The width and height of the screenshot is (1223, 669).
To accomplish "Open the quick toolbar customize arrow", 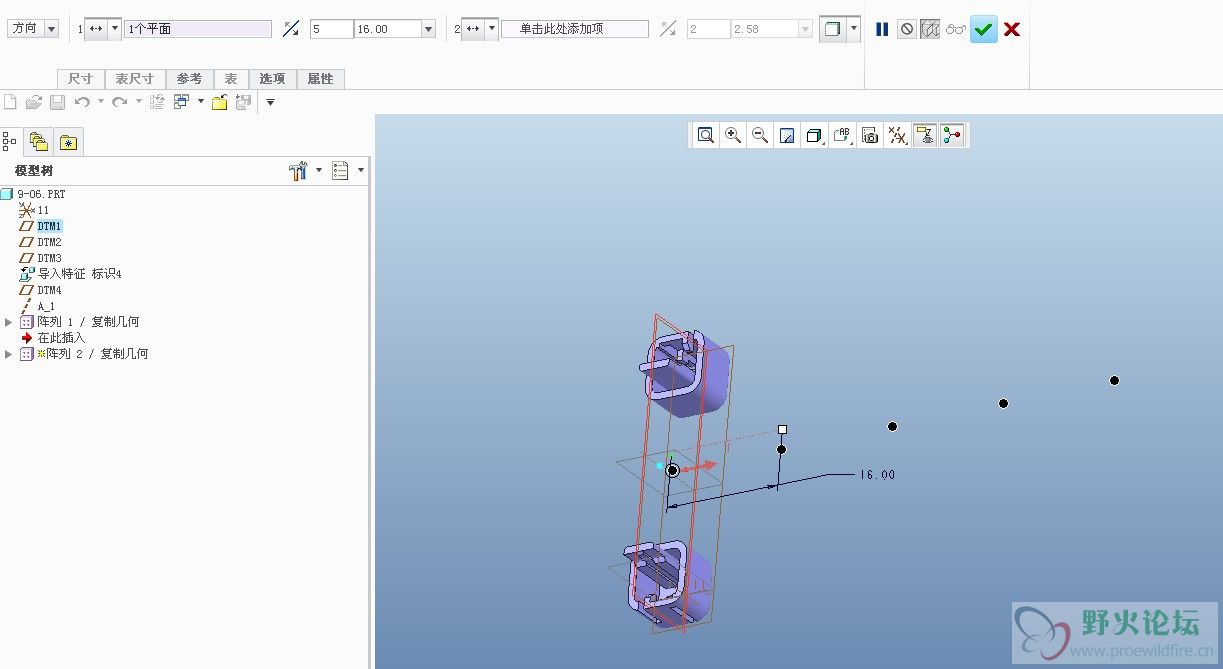I will click(270, 102).
